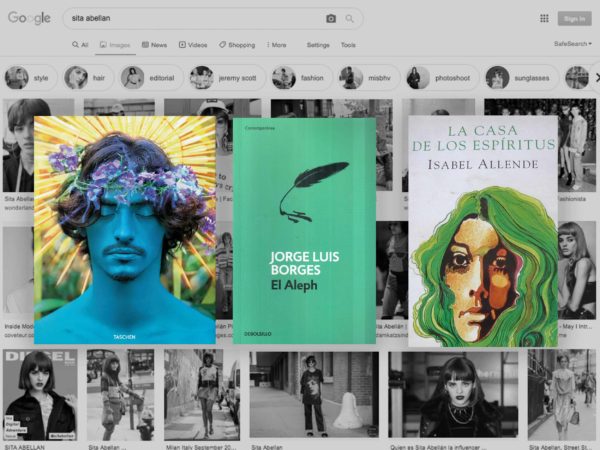Open the 'Milan Italy September' street photo
The height and width of the screenshot is (450, 600).
click(x=202, y=395)
